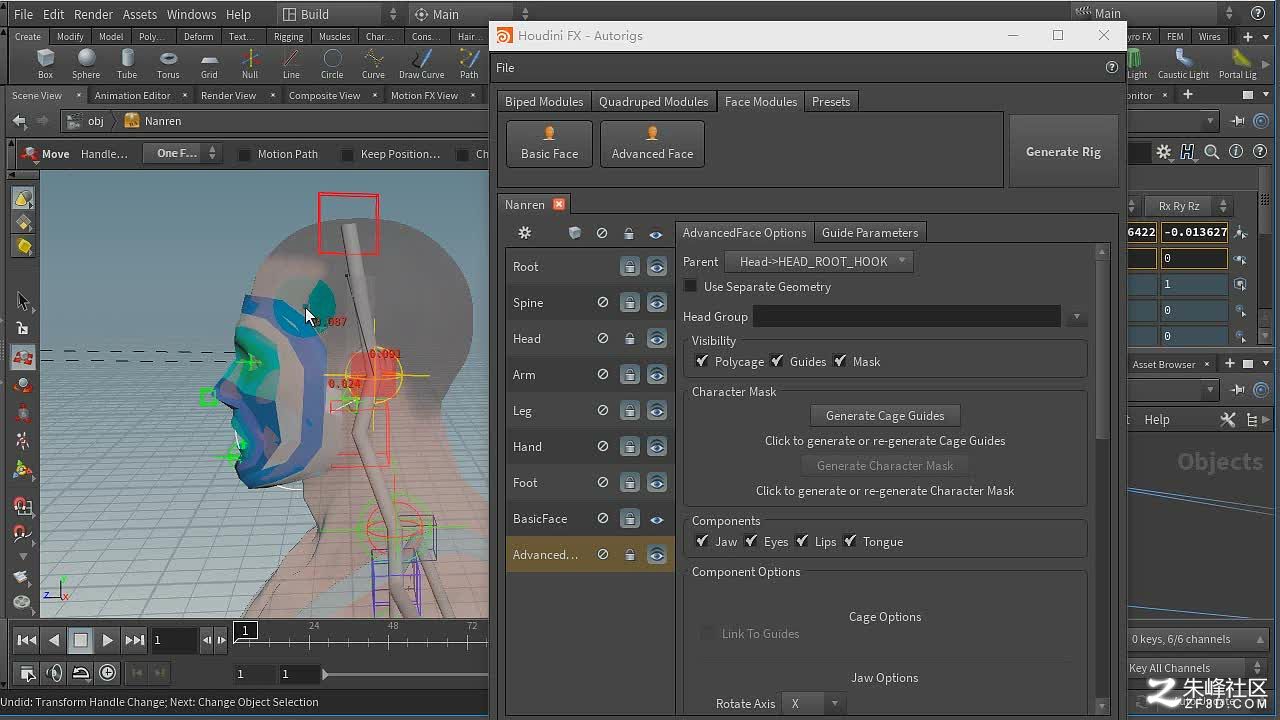The width and height of the screenshot is (1280, 720).
Task: Select the Curve shelf tool
Action: tap(373, 64)
